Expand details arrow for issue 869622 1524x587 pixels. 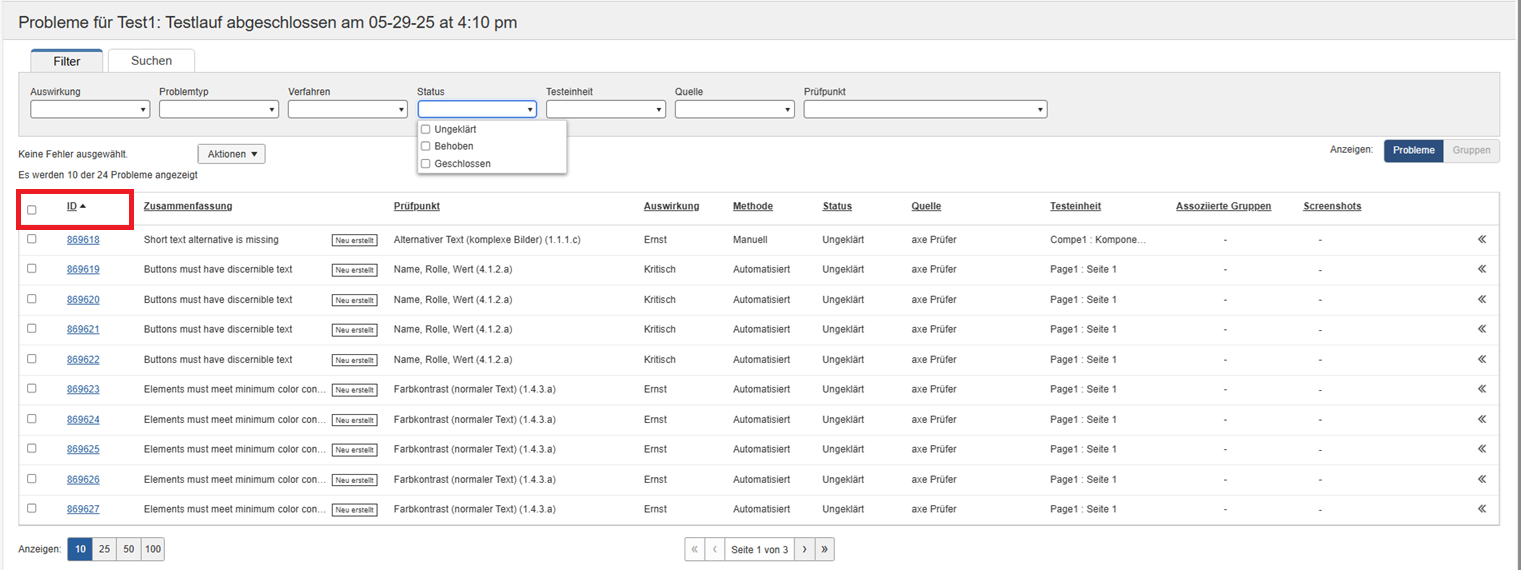(1482, 359)
